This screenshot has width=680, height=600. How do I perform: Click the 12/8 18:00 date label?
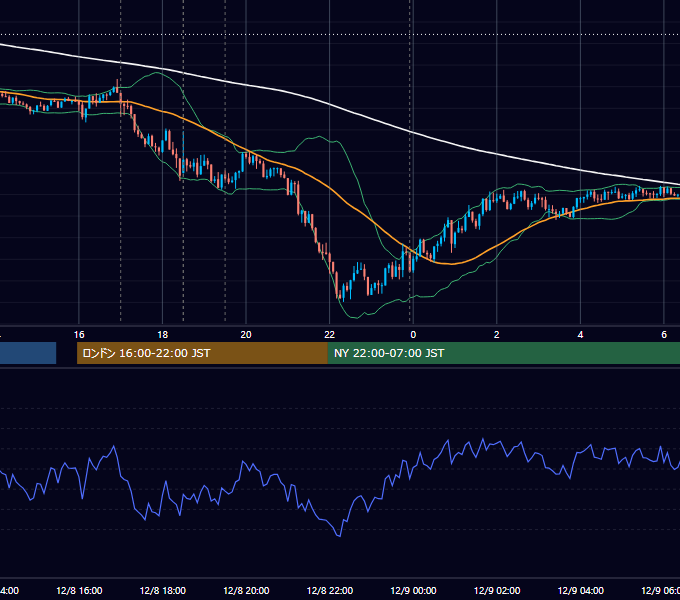163,591
